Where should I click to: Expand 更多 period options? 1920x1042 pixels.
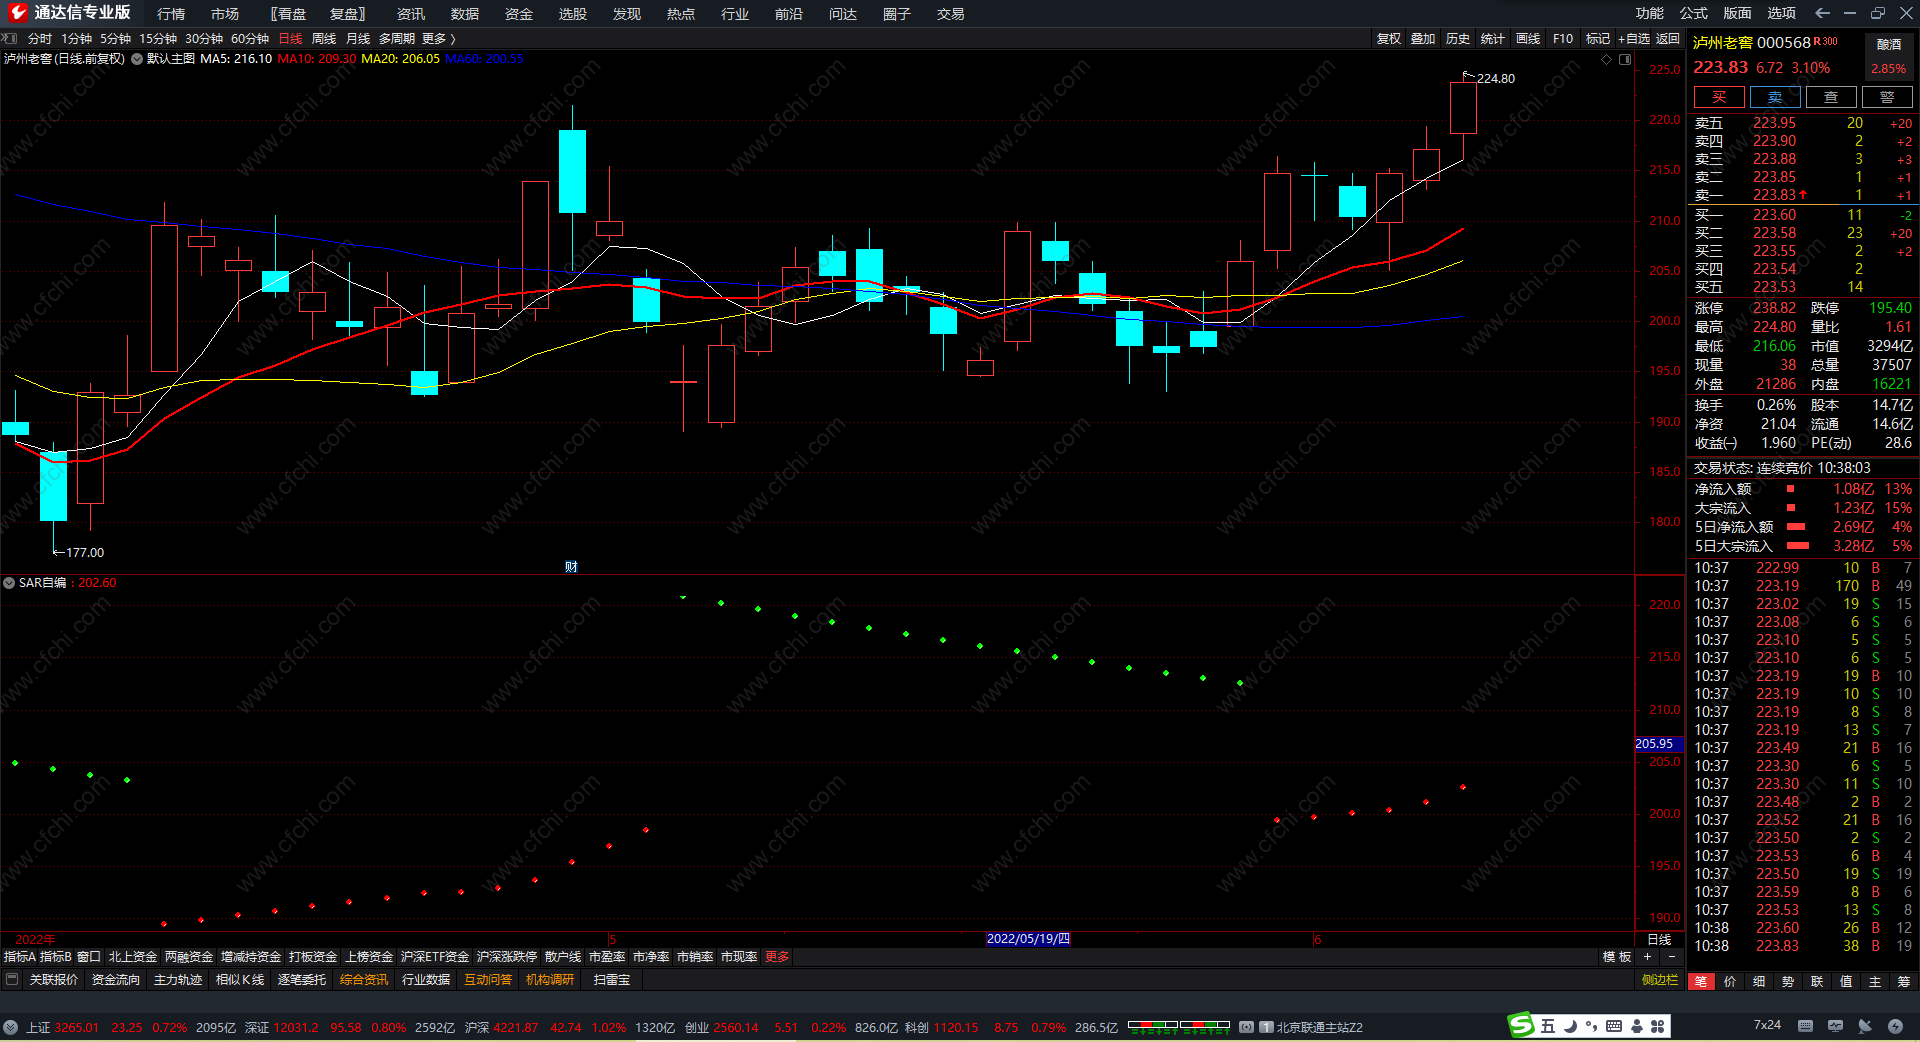click(x=438, y=39)
